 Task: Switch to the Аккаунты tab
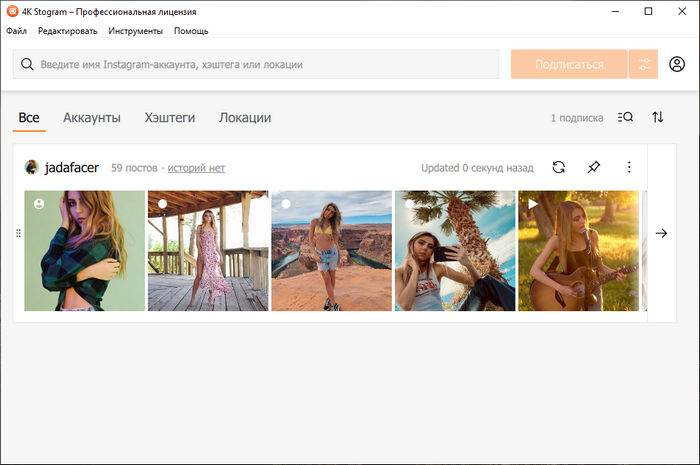(92, 118)
